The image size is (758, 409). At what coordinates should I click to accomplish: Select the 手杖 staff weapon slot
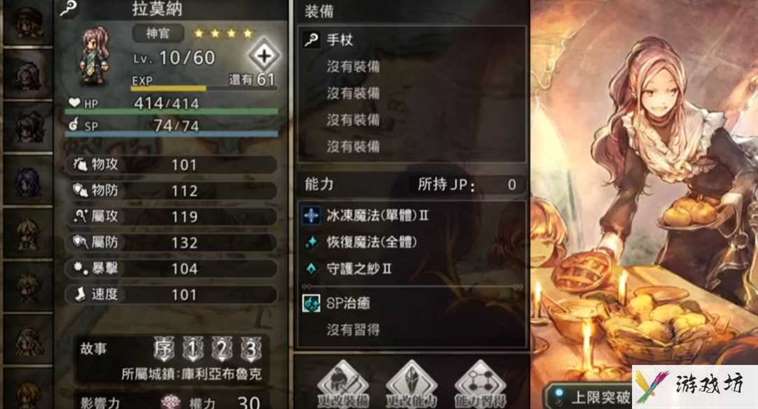click(x=411, y=40)
